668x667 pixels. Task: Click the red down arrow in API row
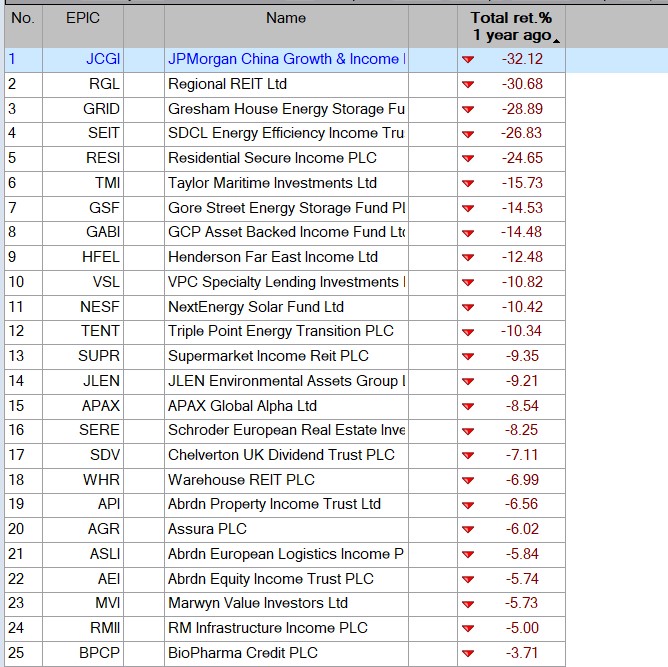tap(468, 505)
